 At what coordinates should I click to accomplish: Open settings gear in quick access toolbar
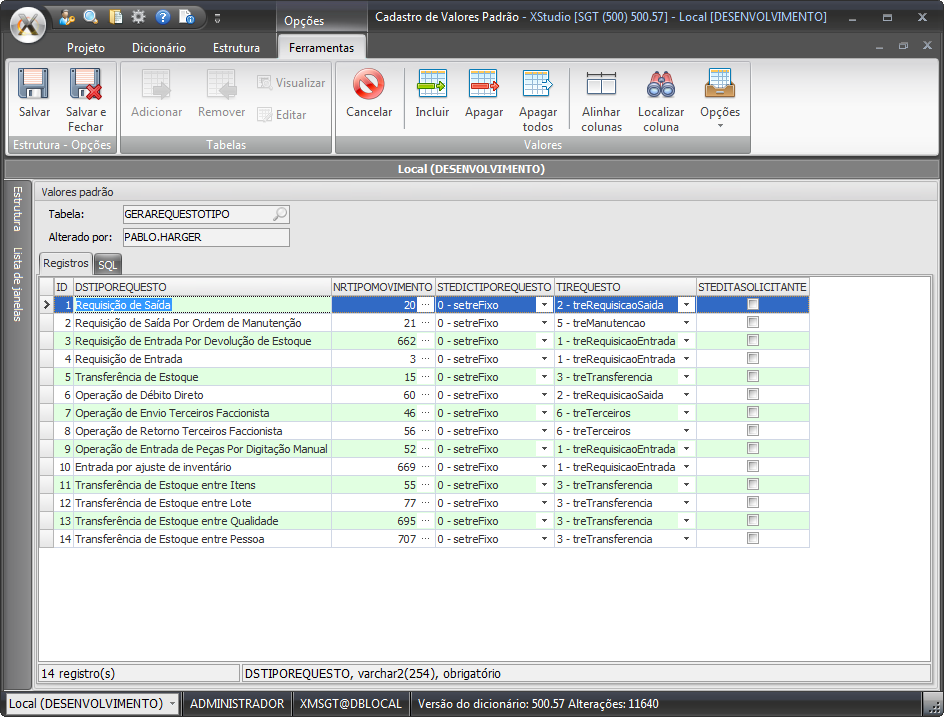[138, 17]
